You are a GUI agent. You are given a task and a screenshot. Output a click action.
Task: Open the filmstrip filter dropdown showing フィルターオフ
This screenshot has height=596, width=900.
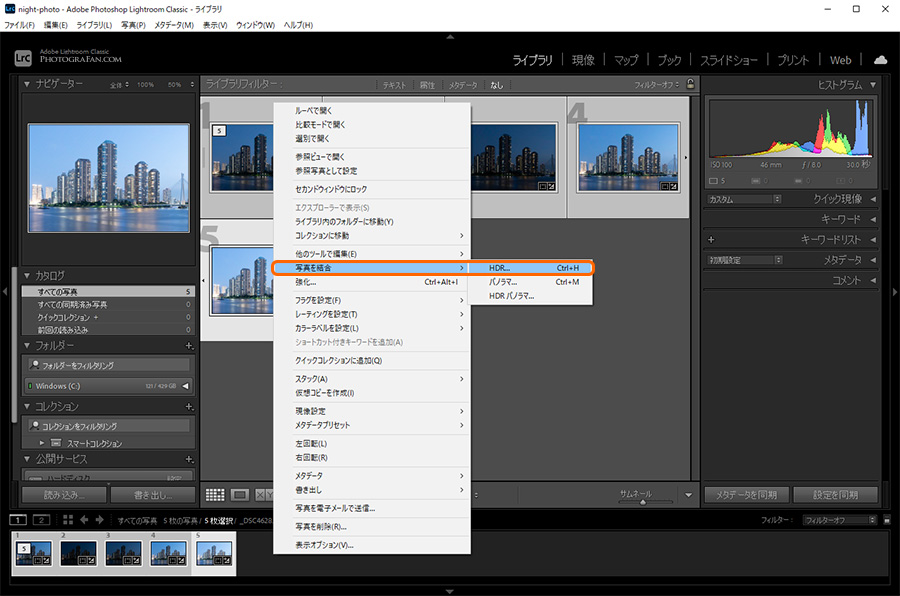(840, 520)
